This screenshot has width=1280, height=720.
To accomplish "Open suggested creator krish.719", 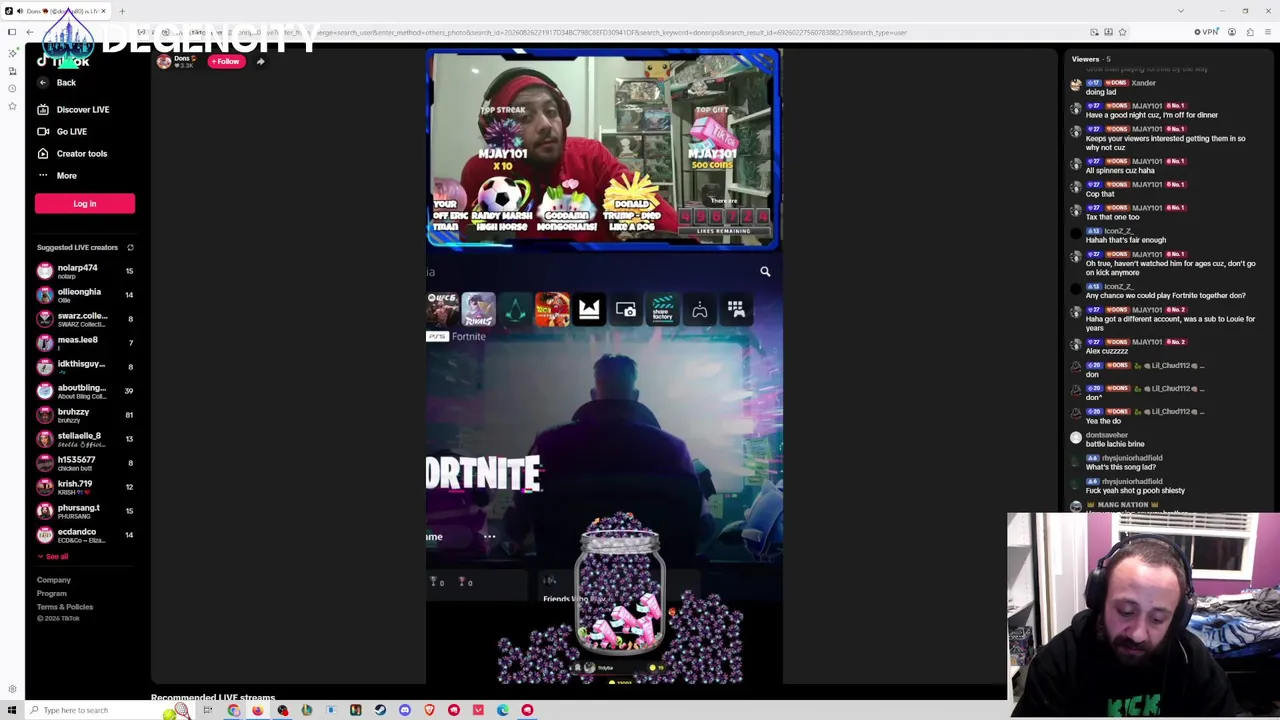I will coord(85,487).
